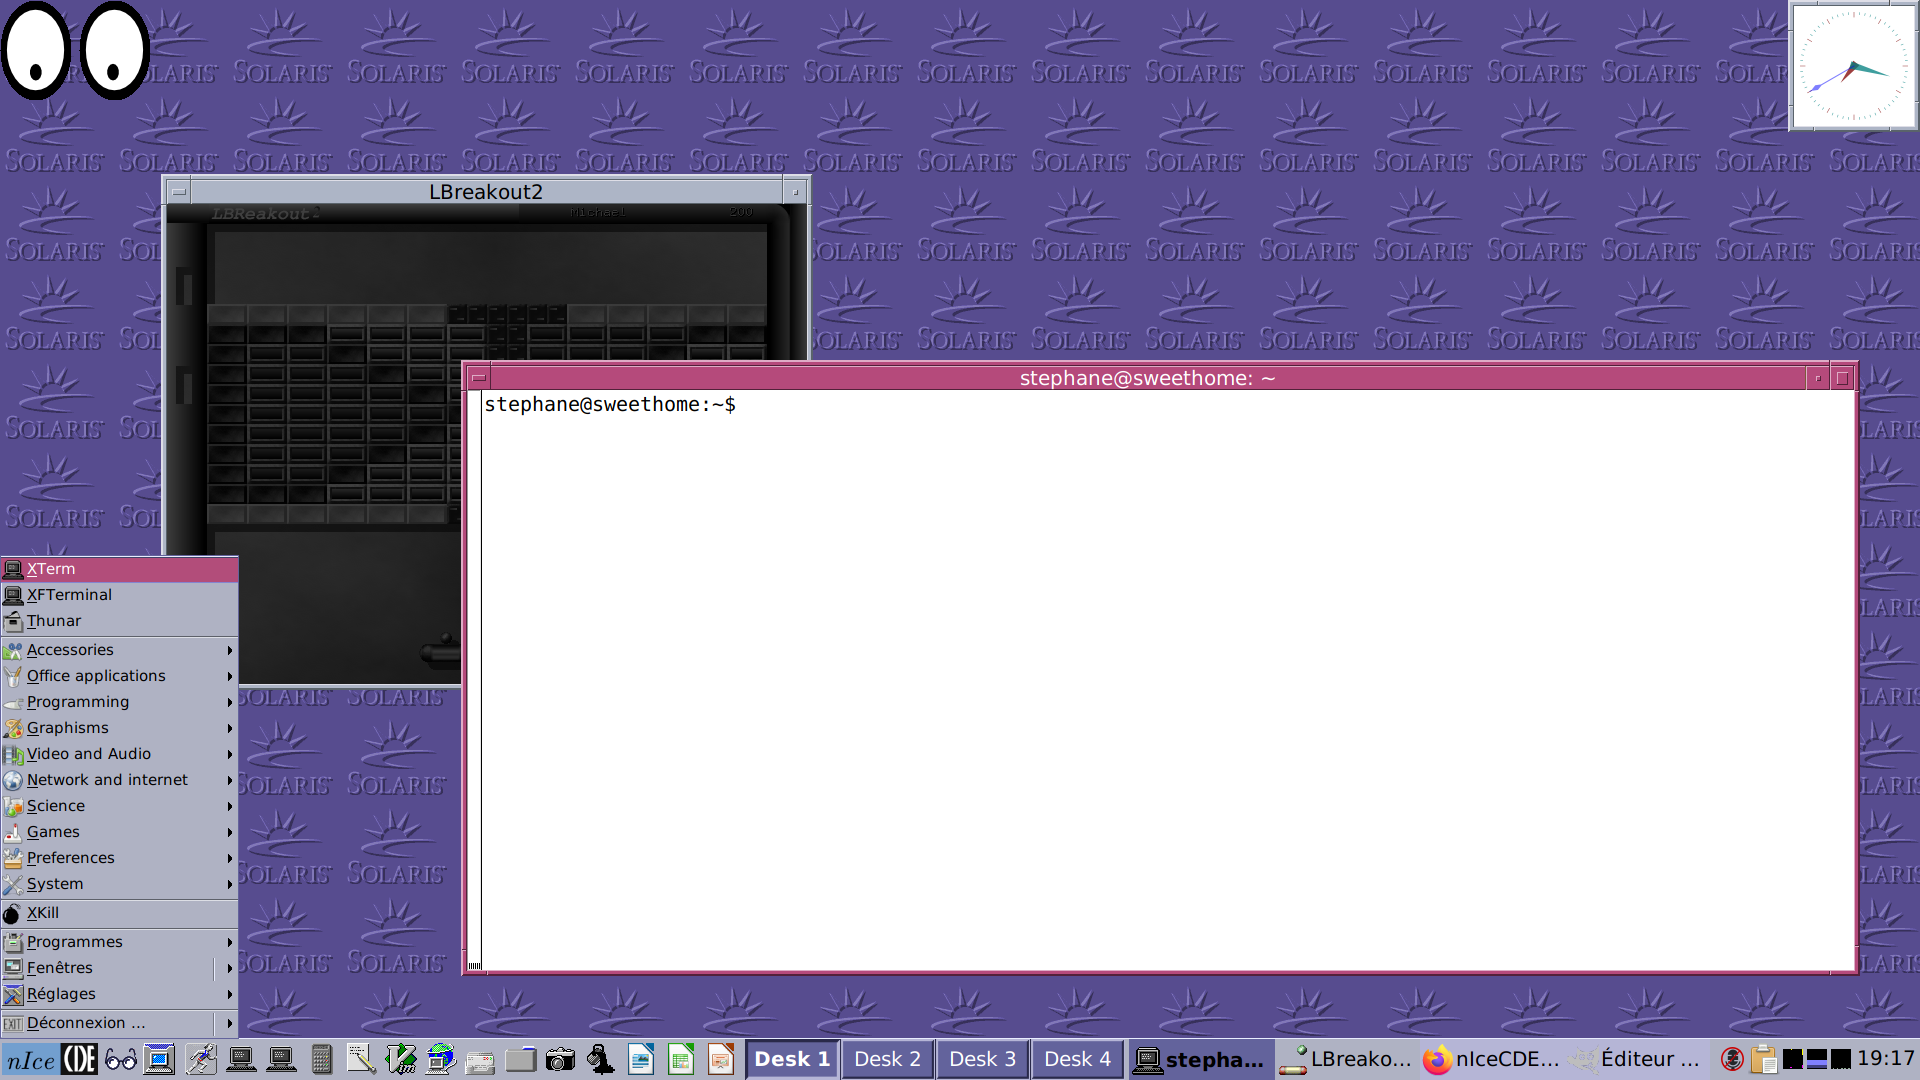Open the Réglages submenu
This screenshot has height=1080, width=1920.
(119, 994)
